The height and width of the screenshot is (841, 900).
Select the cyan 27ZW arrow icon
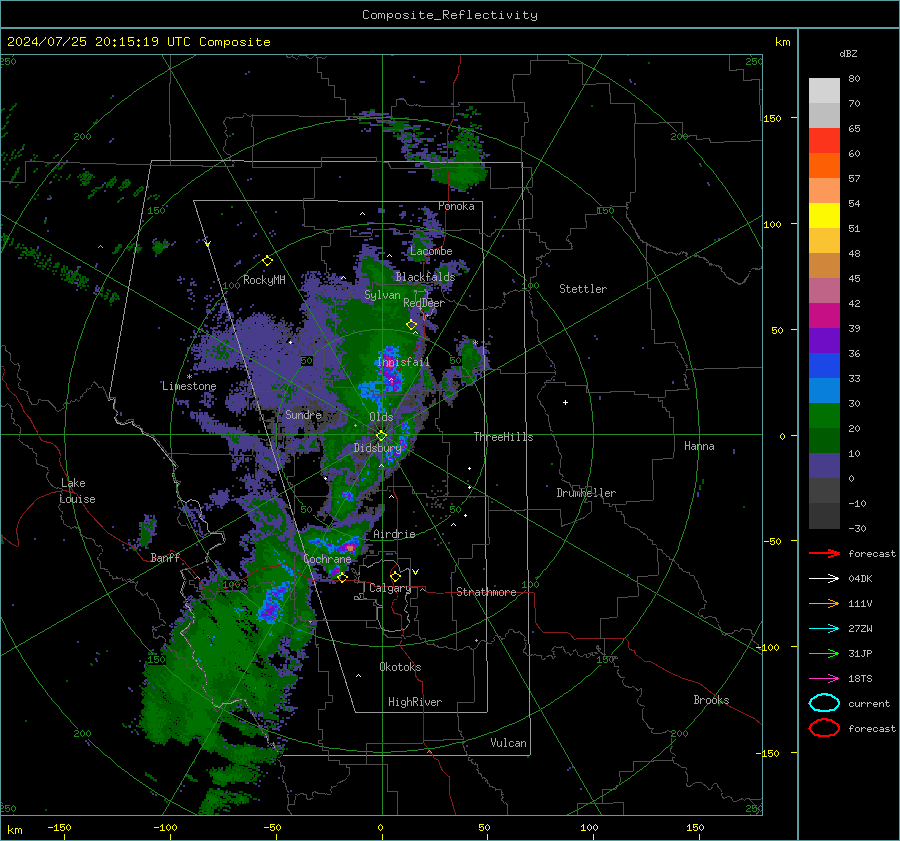[824, 629]
